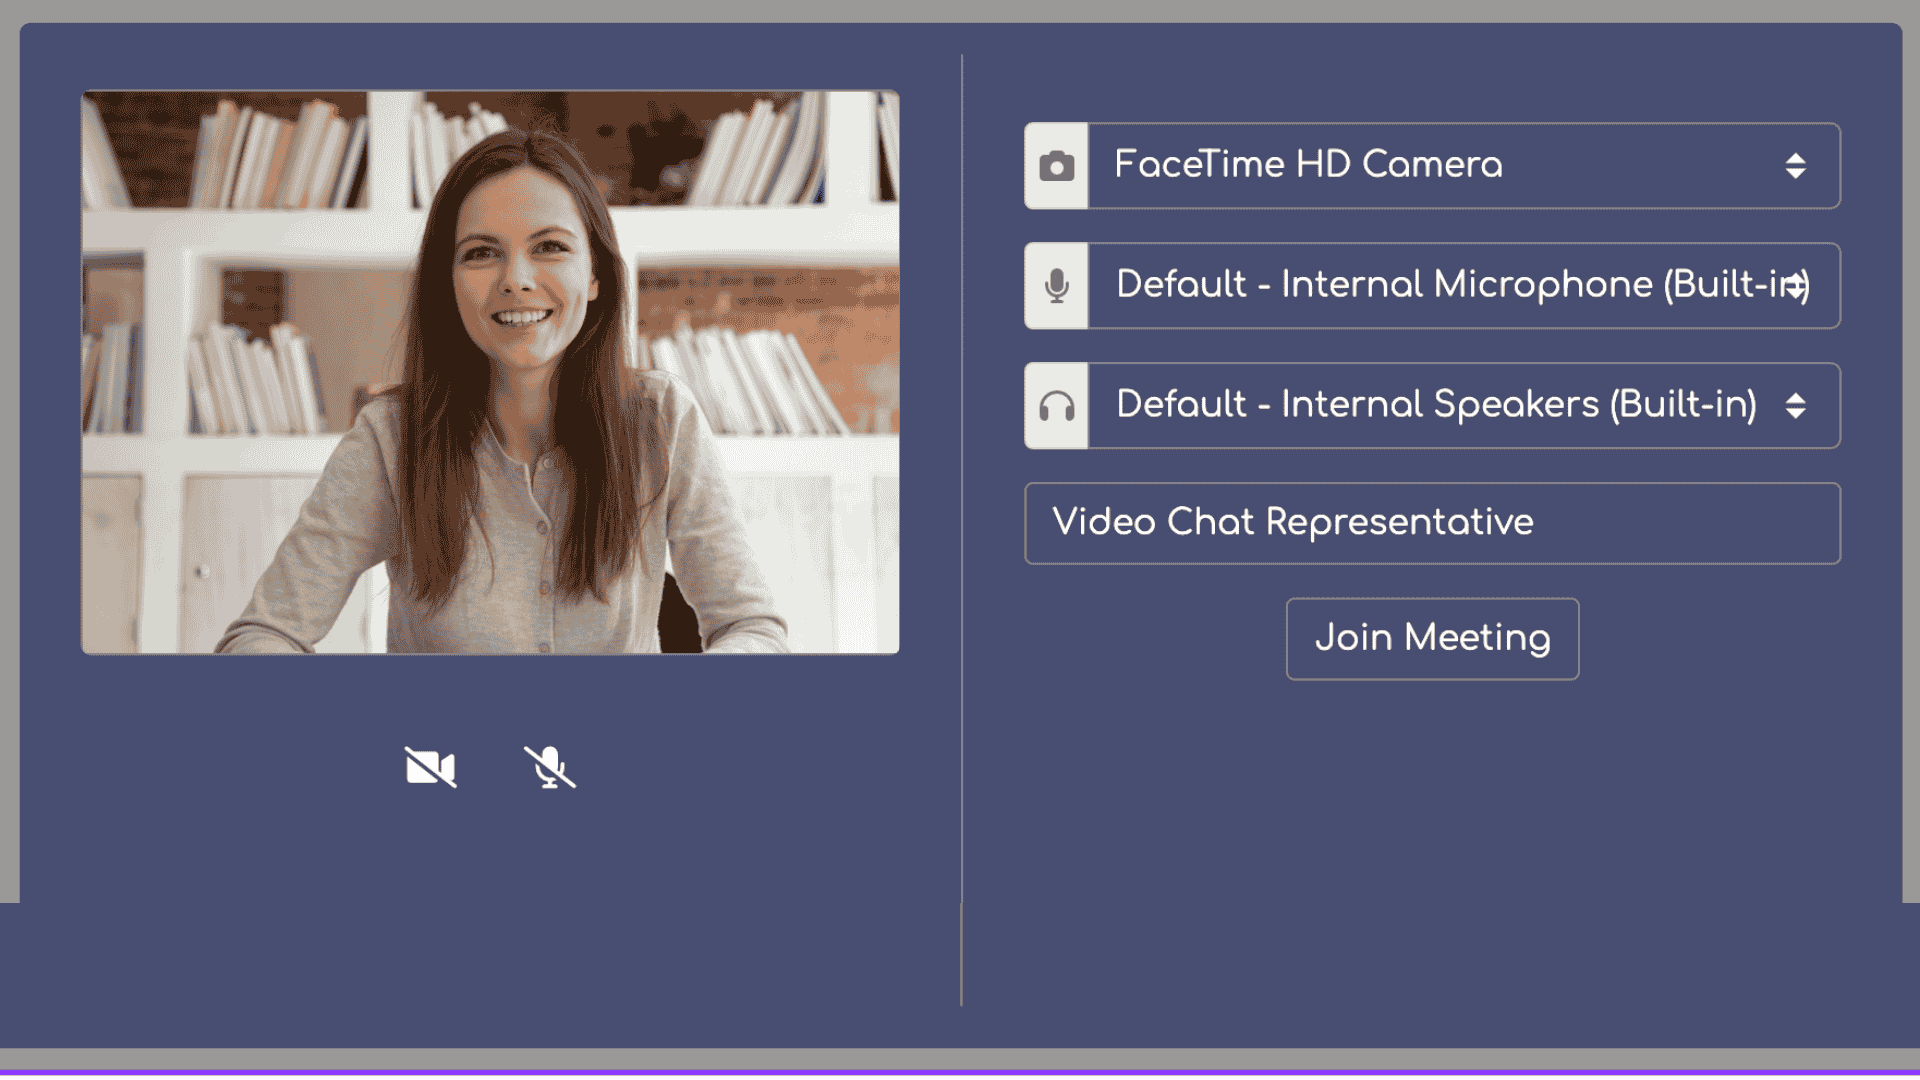Image resolution: width=1920 pixels, height=1080 pixels.
Task: Click the "FaceTime HD Camera" label text
Action: 1308,165
